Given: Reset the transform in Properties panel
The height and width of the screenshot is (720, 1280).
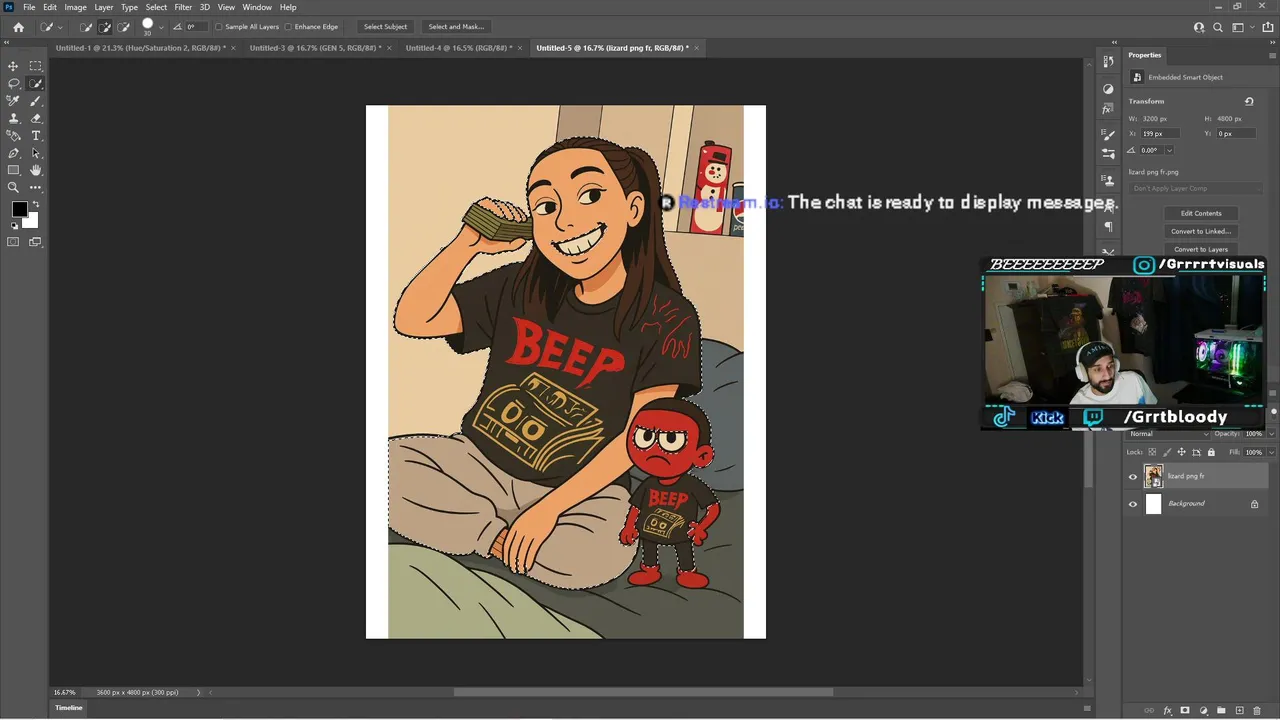Looking at the screenshot, I should pos(1249,101).
